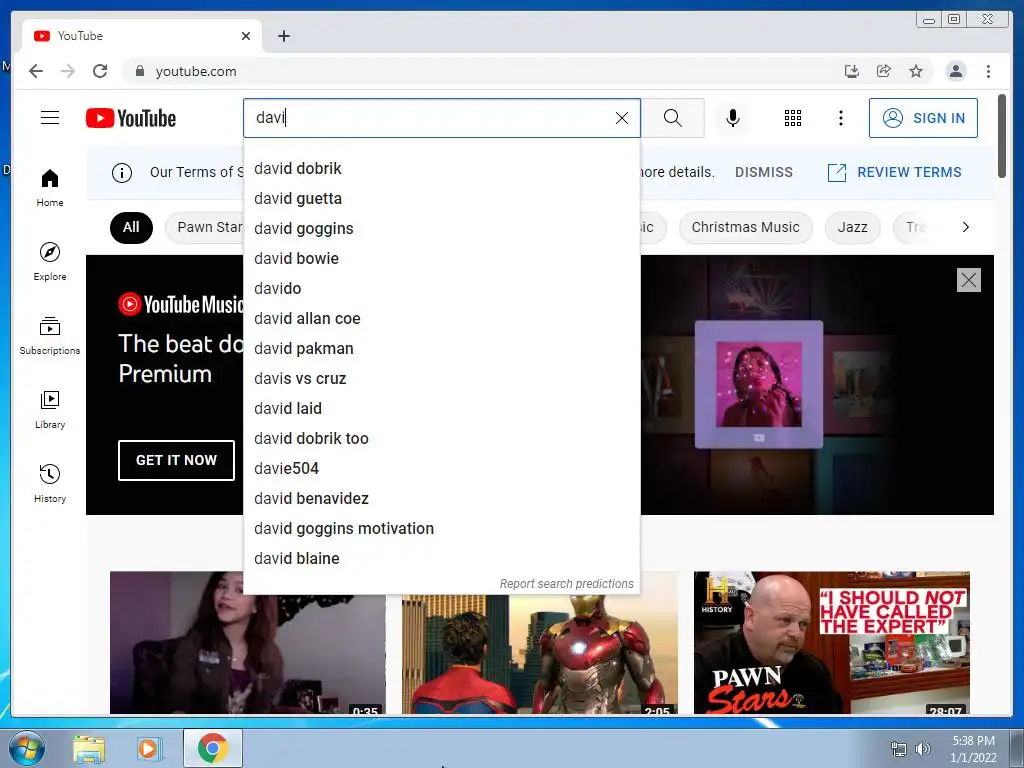Open Library in sidebar
Image resolution: width=1024 pixels, height=768 pixels.
[x=50, y=409]
